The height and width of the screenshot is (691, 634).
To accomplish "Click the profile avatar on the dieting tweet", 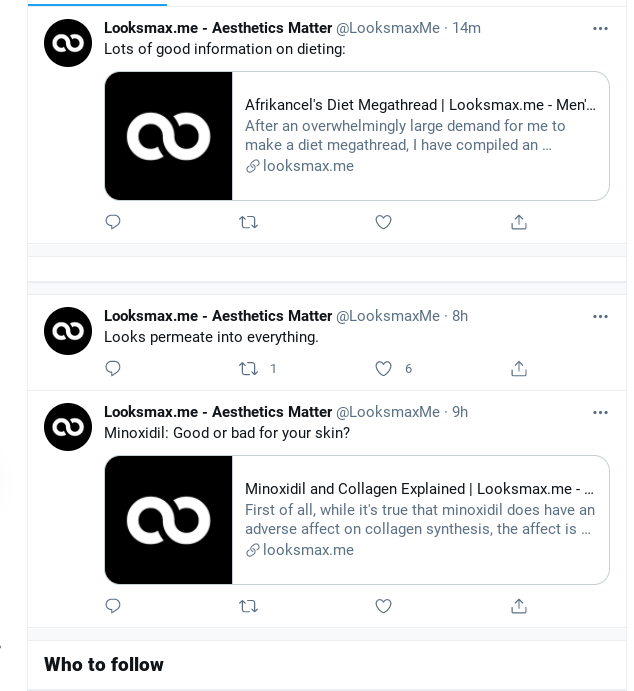I will pos(68,43).
